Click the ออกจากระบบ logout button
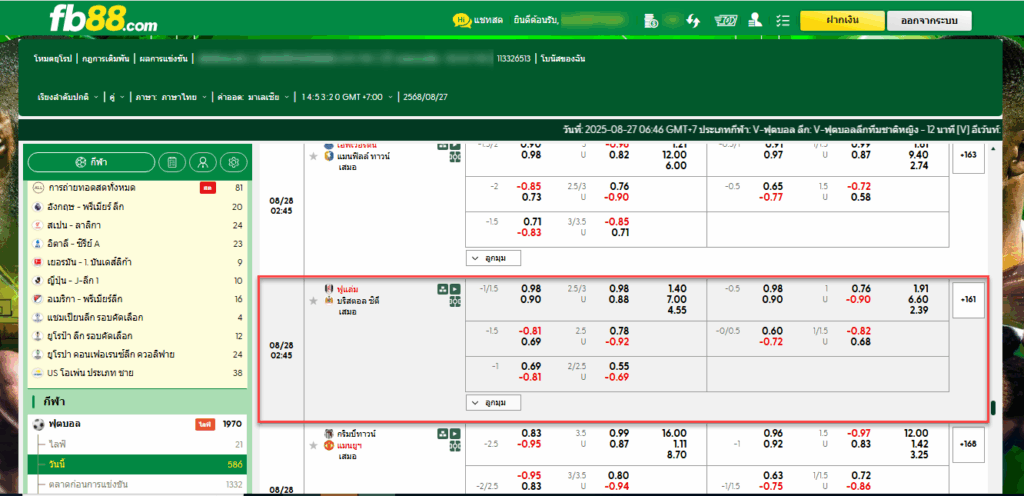The width and height of the screenshot is (1024, 496). click(929, 21)
